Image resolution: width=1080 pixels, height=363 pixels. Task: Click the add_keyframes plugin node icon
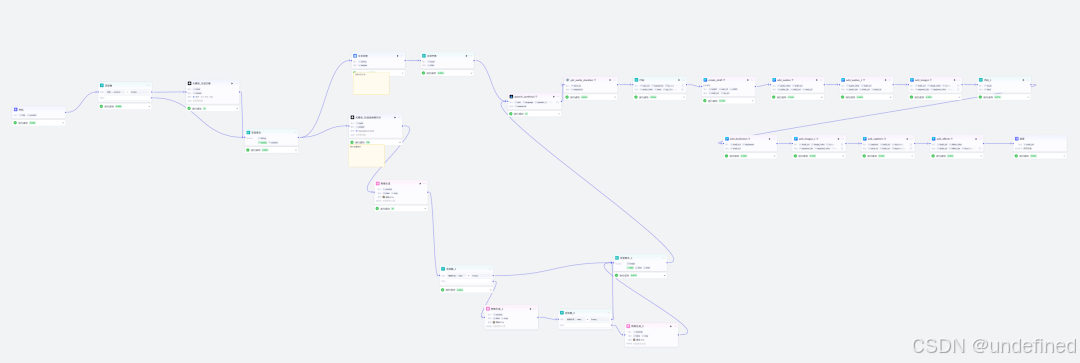[727, 138]
